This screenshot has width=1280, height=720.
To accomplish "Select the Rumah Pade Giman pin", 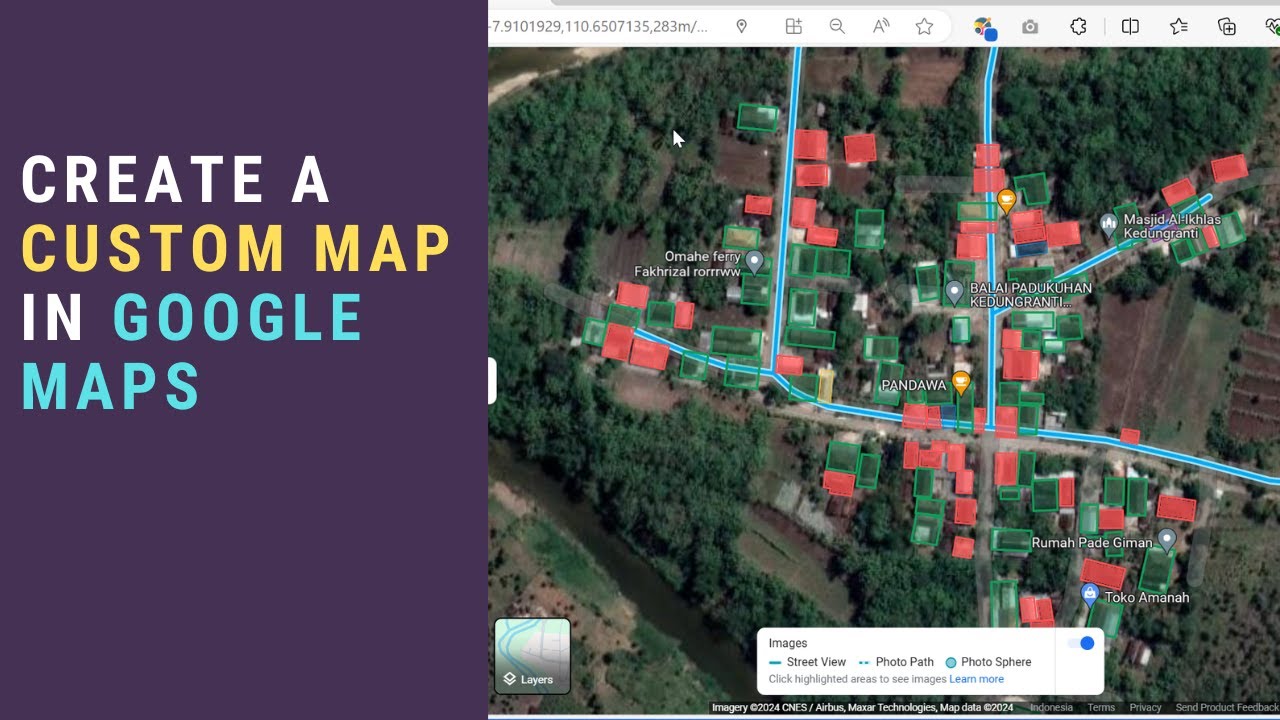I will coord(1166,541).
